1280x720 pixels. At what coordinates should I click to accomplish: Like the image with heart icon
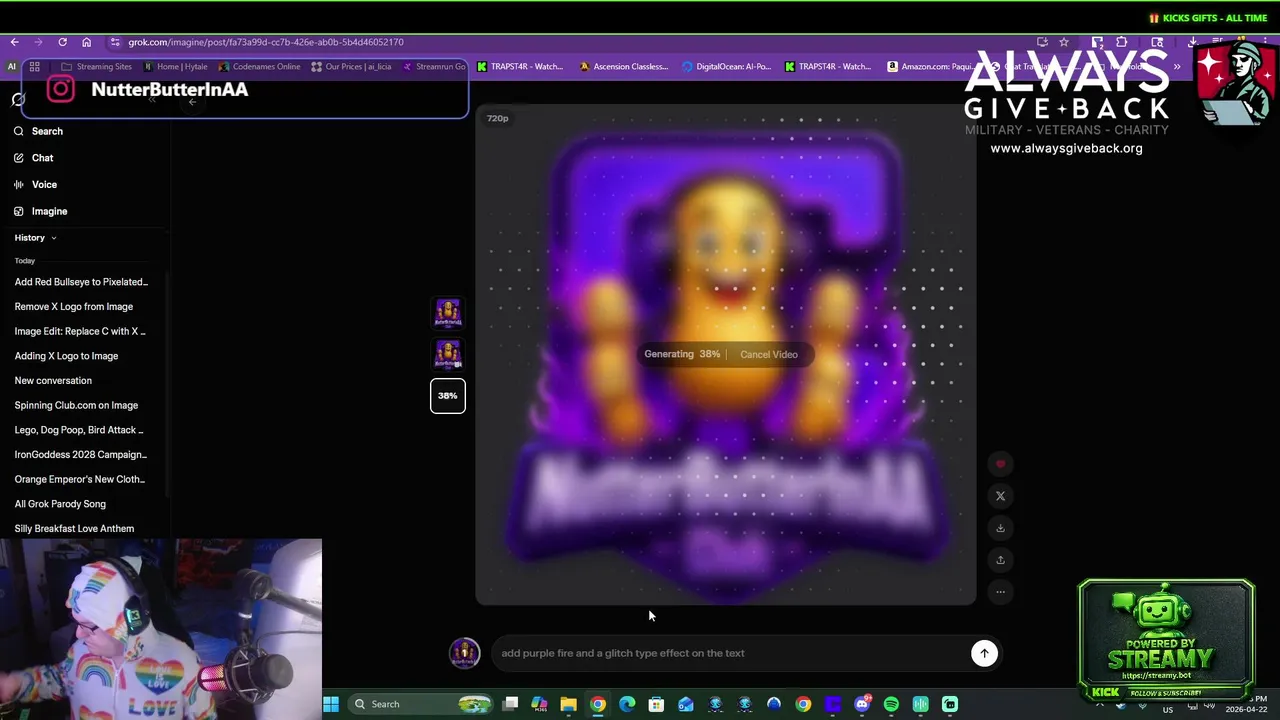1000,464
